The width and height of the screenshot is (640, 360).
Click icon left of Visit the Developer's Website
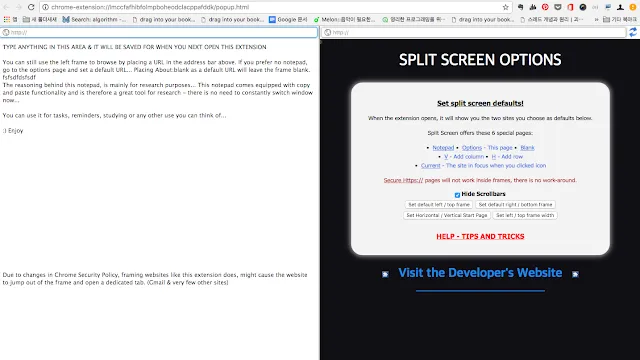(x=385, y=274)
